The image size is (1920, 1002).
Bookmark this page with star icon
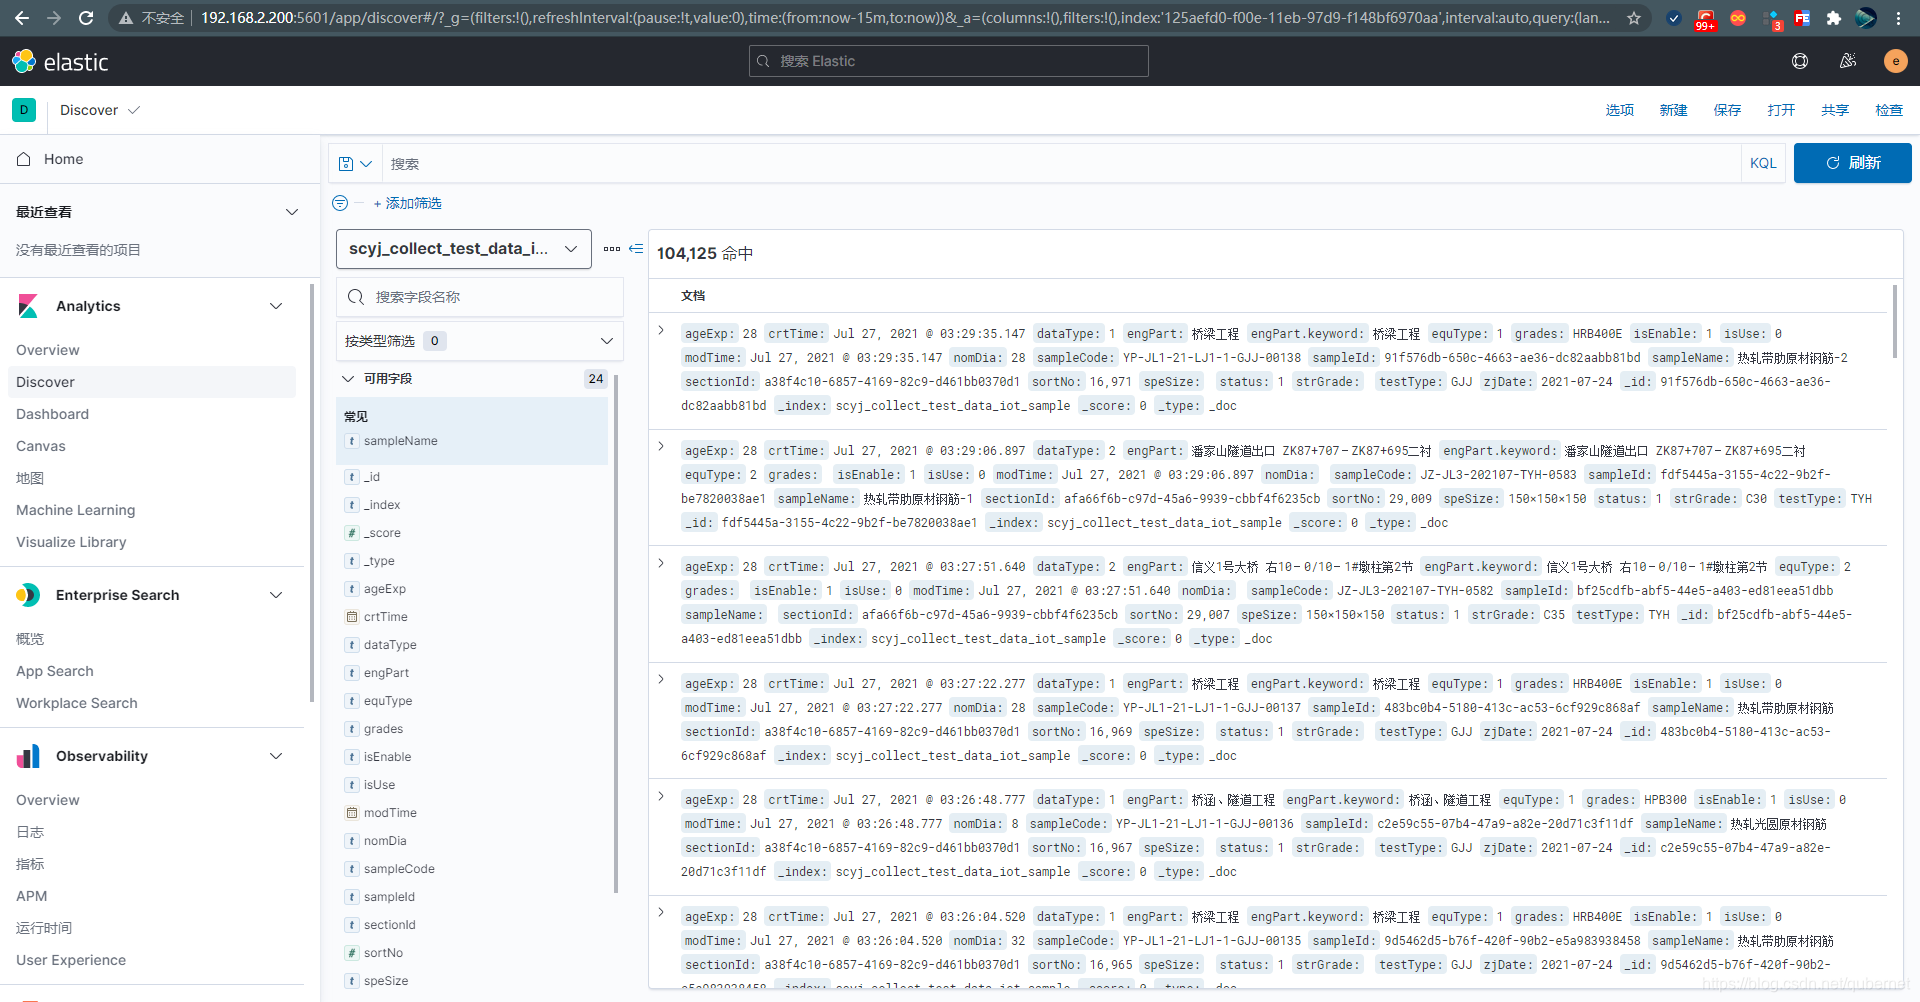1634,18
